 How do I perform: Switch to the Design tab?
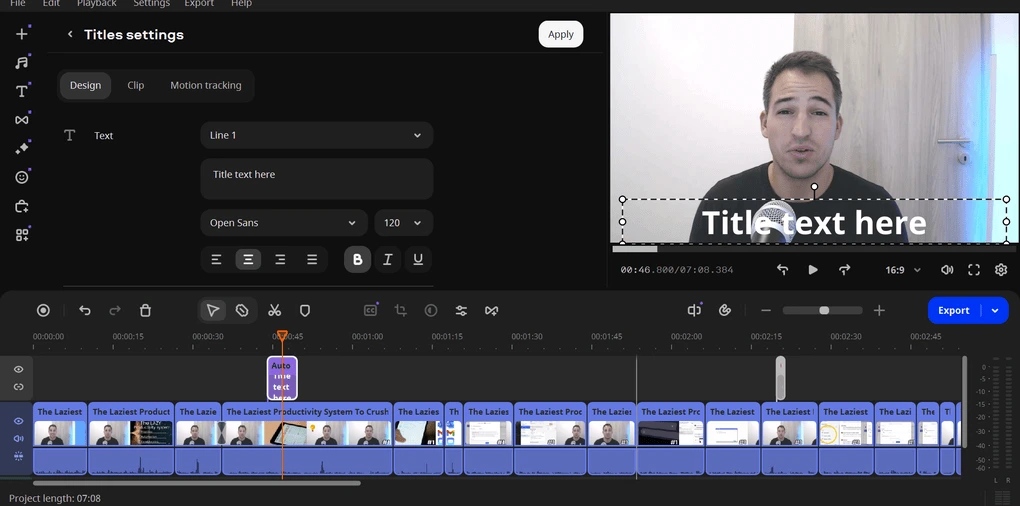(x=85, y=85)
